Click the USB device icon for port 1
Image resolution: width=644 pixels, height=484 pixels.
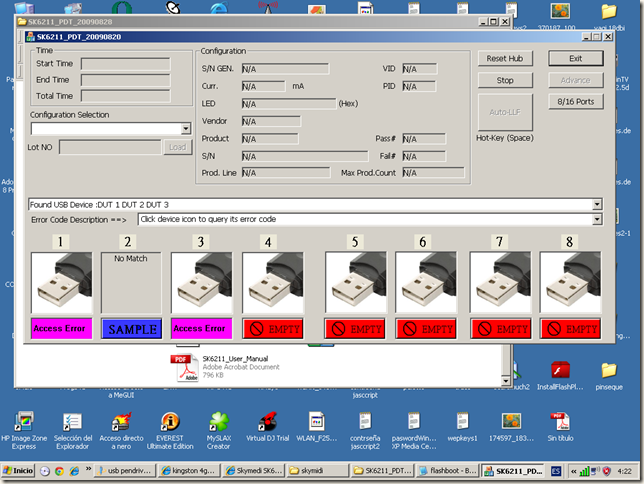click(62, 283)
